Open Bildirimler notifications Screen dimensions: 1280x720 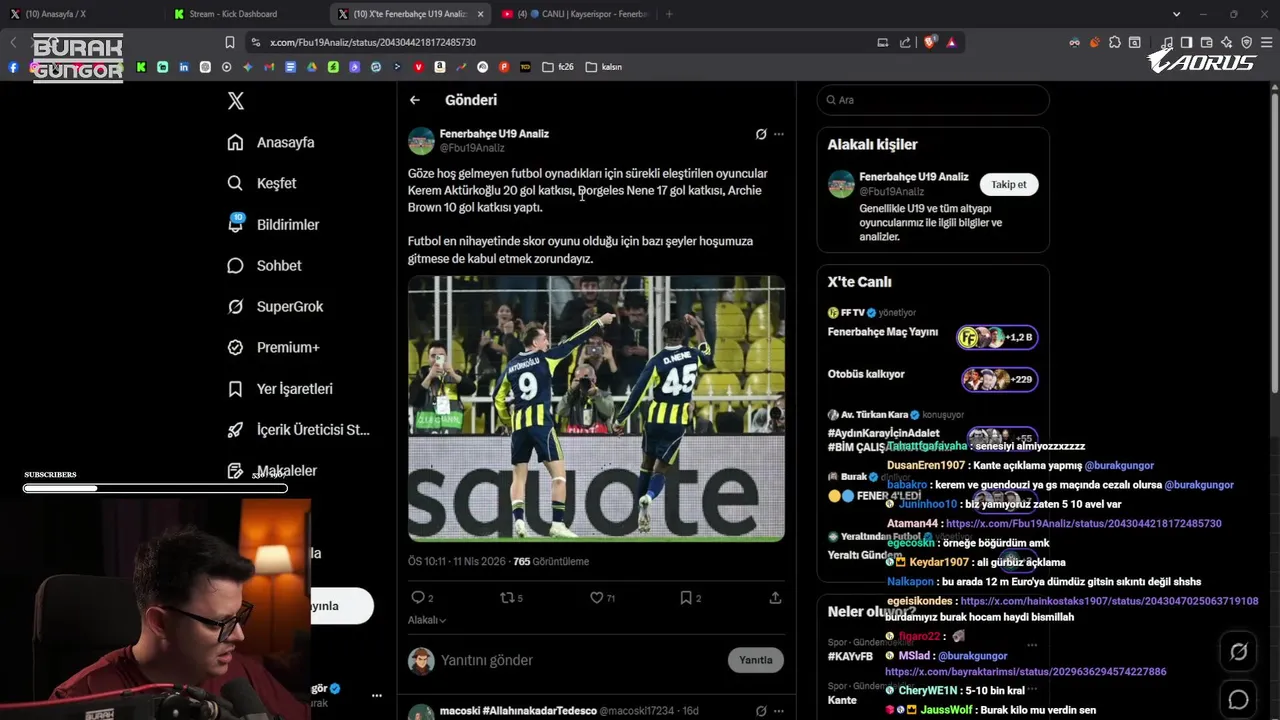point(273,224)
